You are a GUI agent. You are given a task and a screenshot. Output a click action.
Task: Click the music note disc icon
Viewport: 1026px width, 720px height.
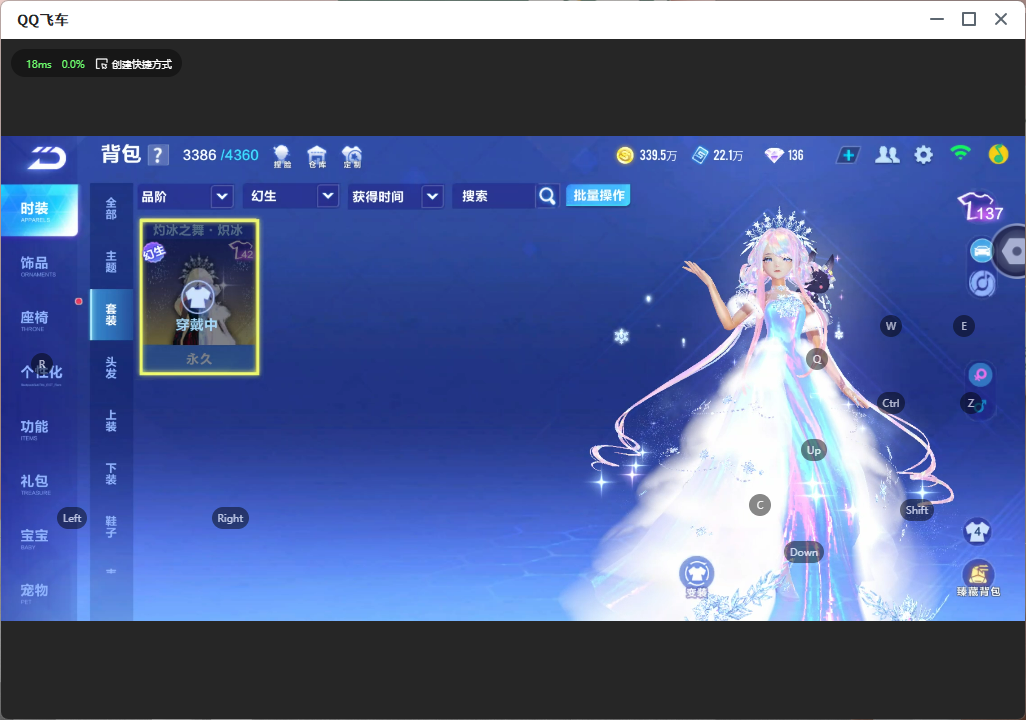pyautogui.click(x=982, y=283)
